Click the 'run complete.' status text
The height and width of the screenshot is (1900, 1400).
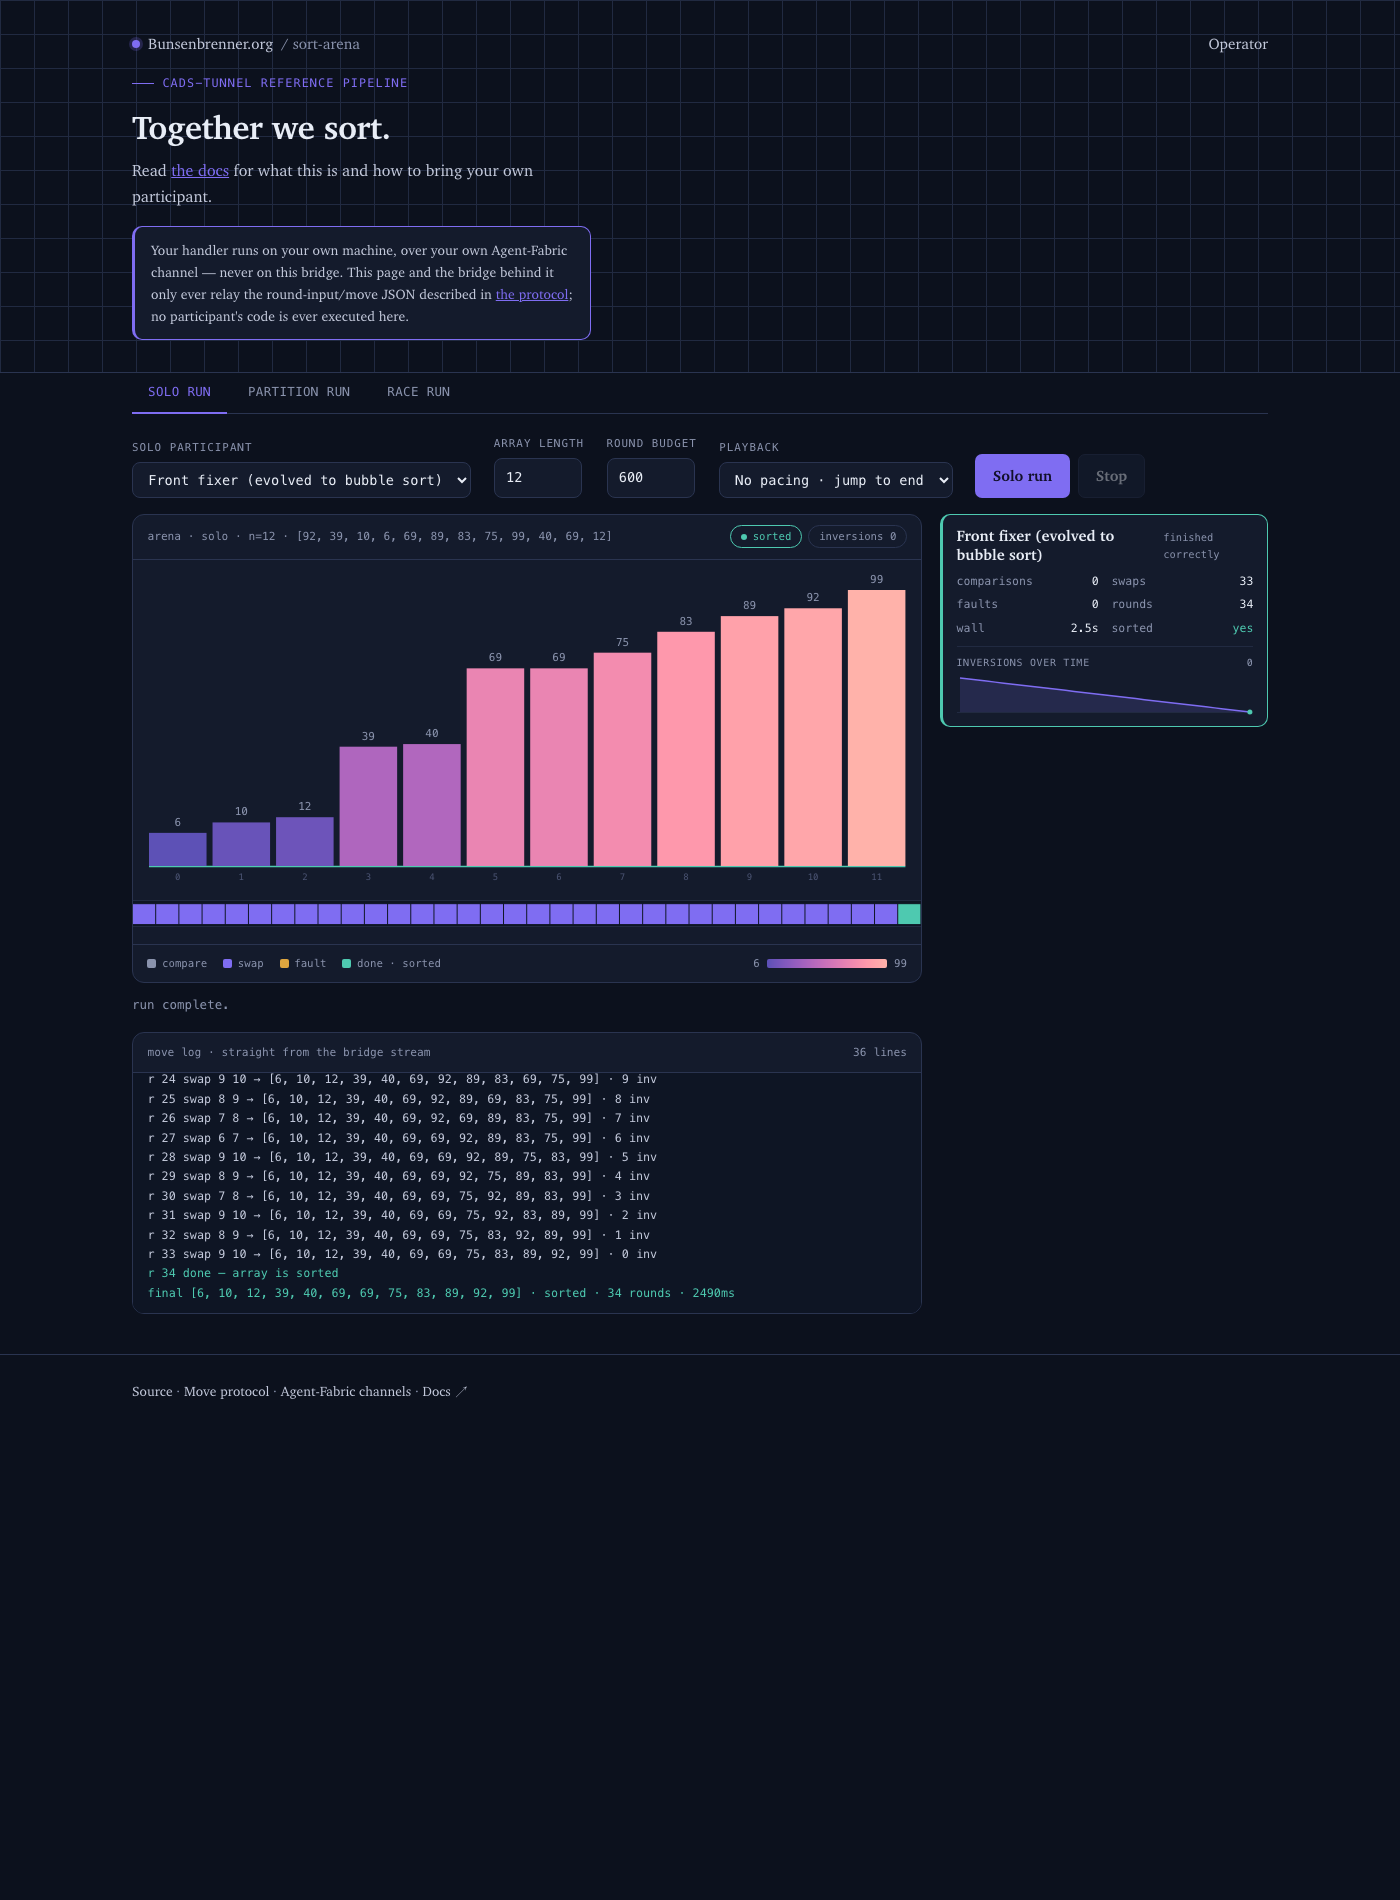pos(180,1005)
